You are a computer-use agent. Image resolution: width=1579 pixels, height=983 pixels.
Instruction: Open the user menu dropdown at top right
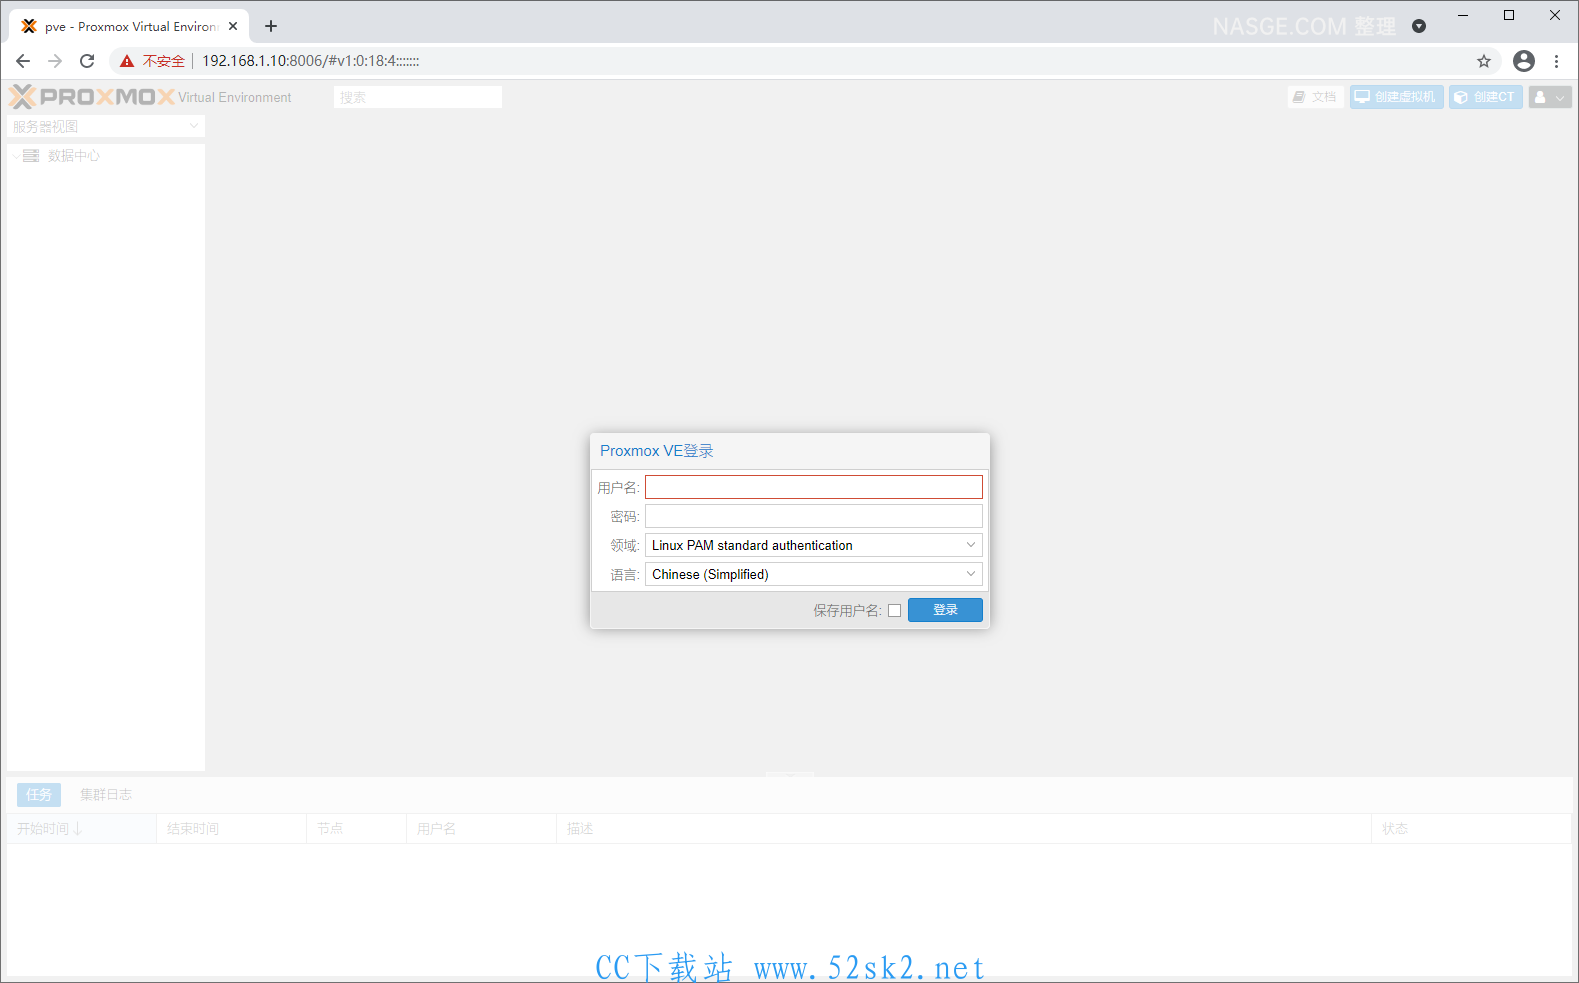1550,97
